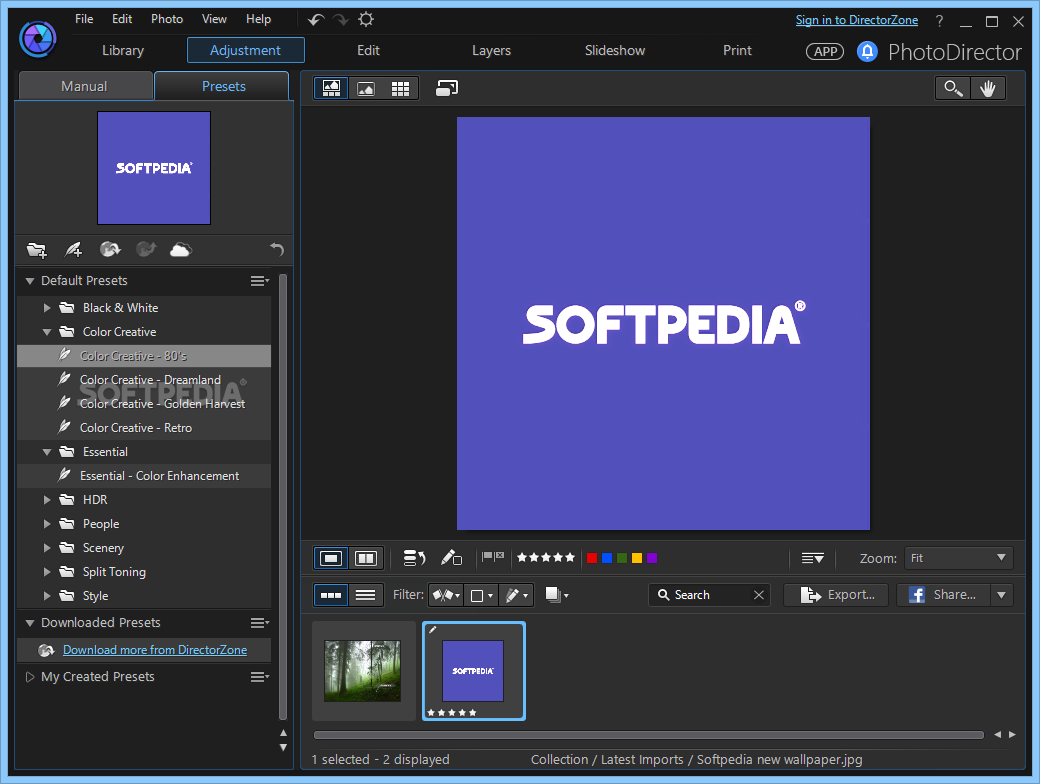Screen dimensions: 1040x784
Task: Expand the My Created Presets section
Action: [x=30, y=677]
